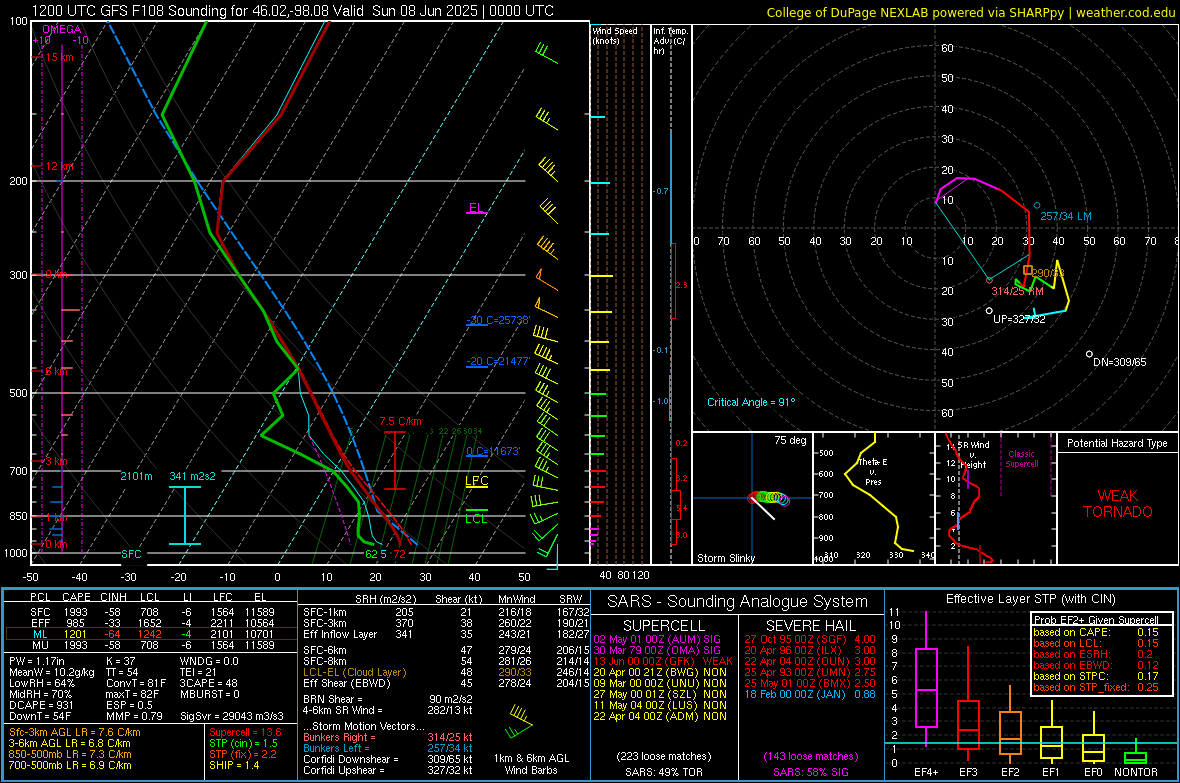The image size is (1180, 783).
Task: Click the orange mean wind square on hodograph
Action: pos(1028,270)
